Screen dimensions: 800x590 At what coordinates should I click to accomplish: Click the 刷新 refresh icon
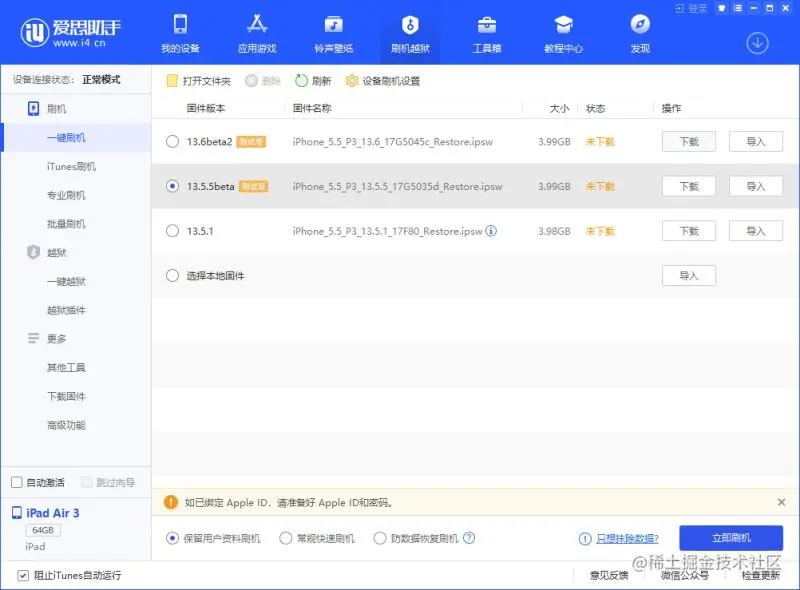[x=301, y=81]
